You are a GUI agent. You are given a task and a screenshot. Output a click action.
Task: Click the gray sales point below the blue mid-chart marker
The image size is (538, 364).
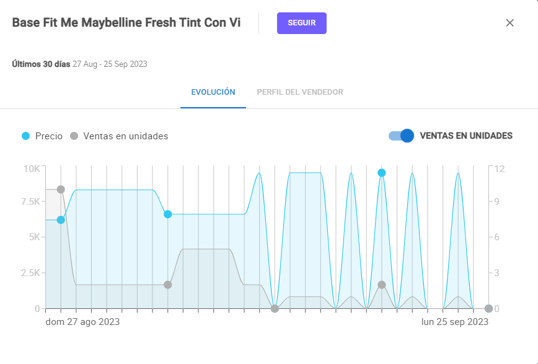pyautogui.click(x=168, y=285)
